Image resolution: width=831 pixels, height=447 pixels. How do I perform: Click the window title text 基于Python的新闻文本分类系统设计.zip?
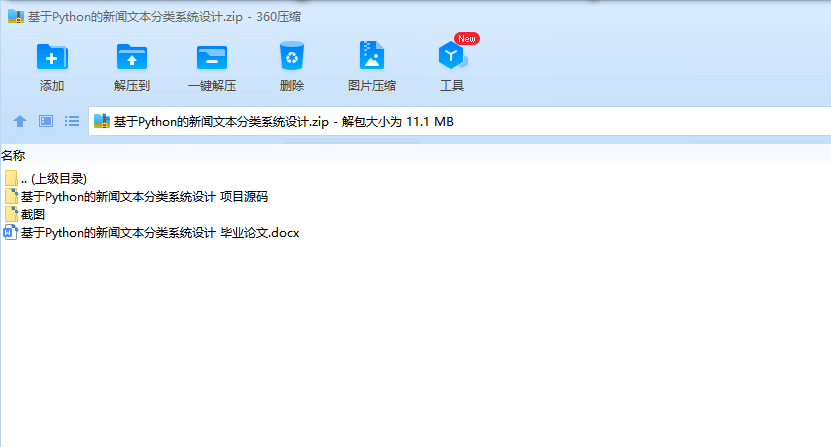click(135, 17)
